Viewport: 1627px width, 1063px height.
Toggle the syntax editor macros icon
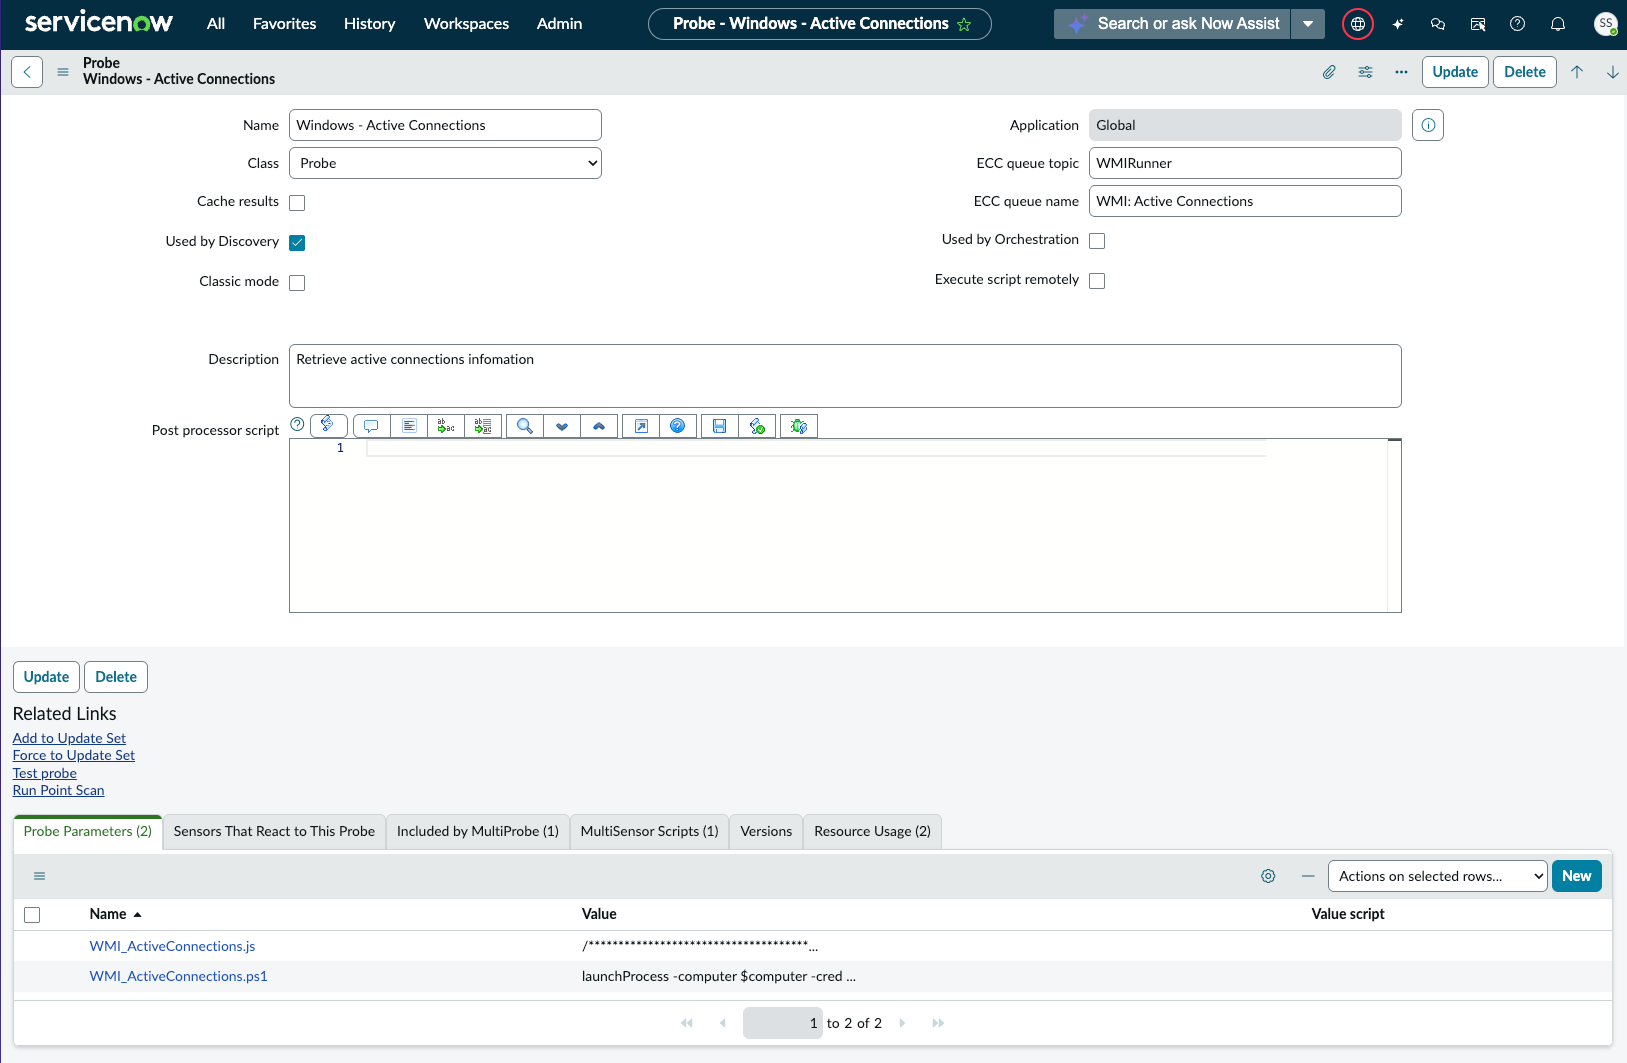tap(329, 425)
